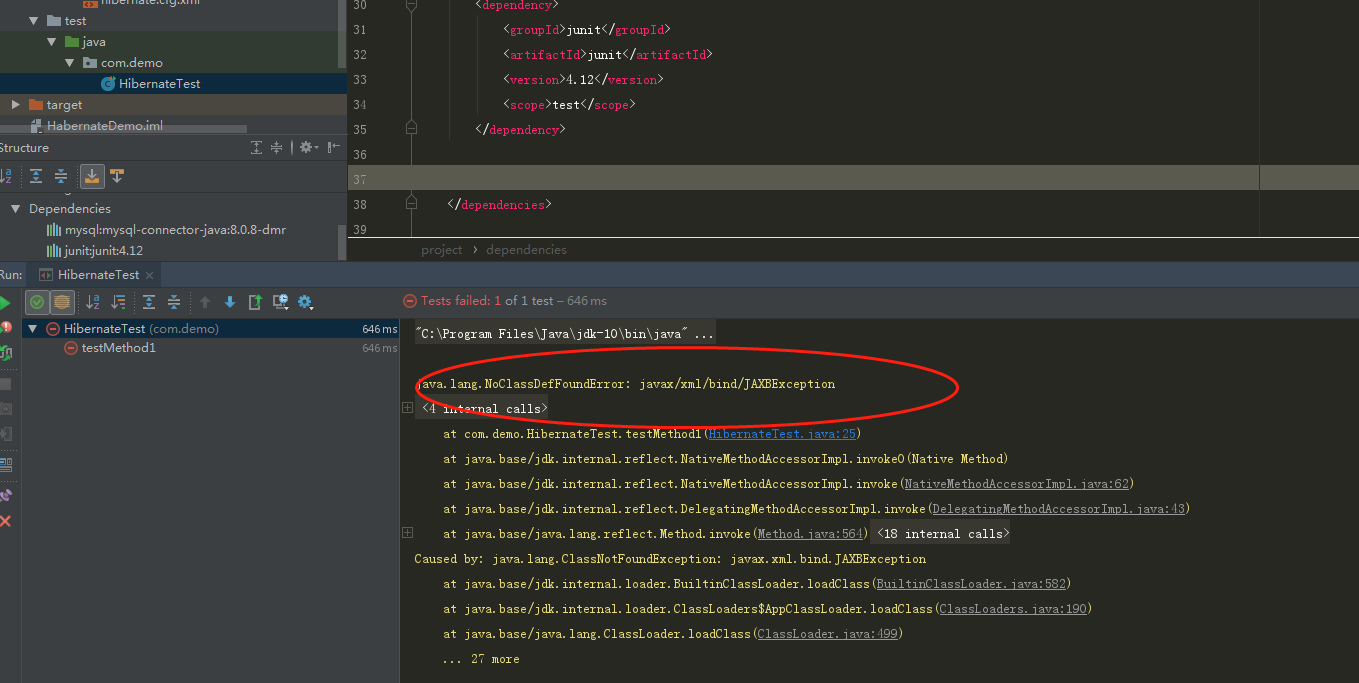
Task: Expand all nodes in the test results tree
Action: (149, 301)
